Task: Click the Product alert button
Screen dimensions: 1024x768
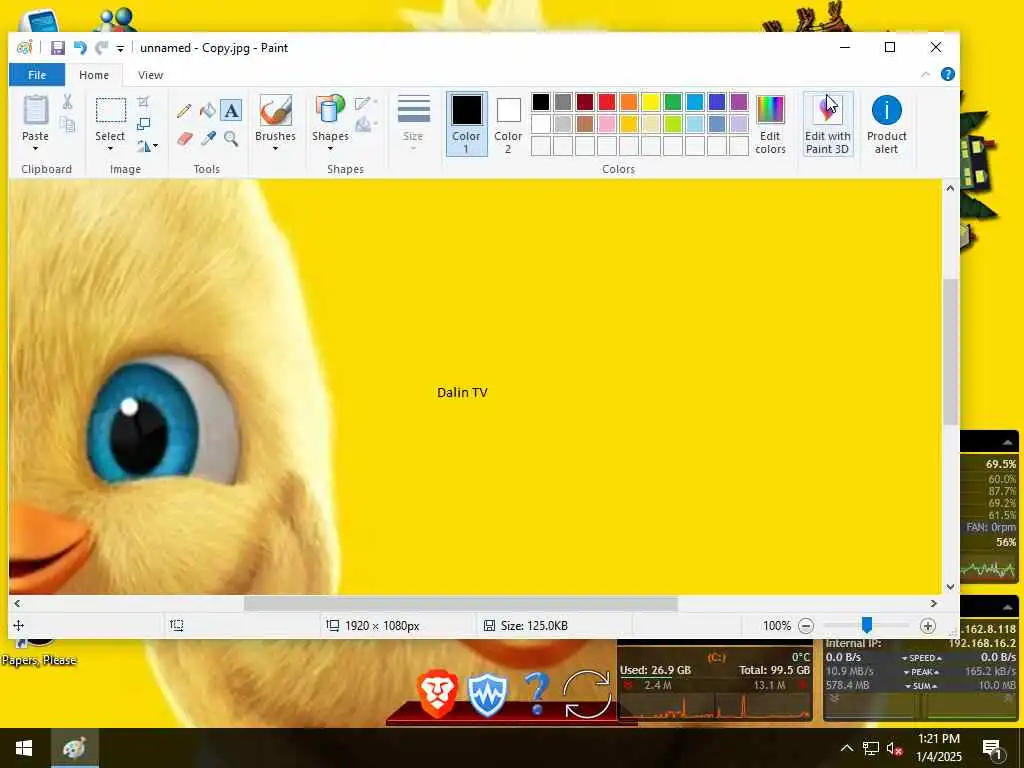Action: (x=886, y=124)
